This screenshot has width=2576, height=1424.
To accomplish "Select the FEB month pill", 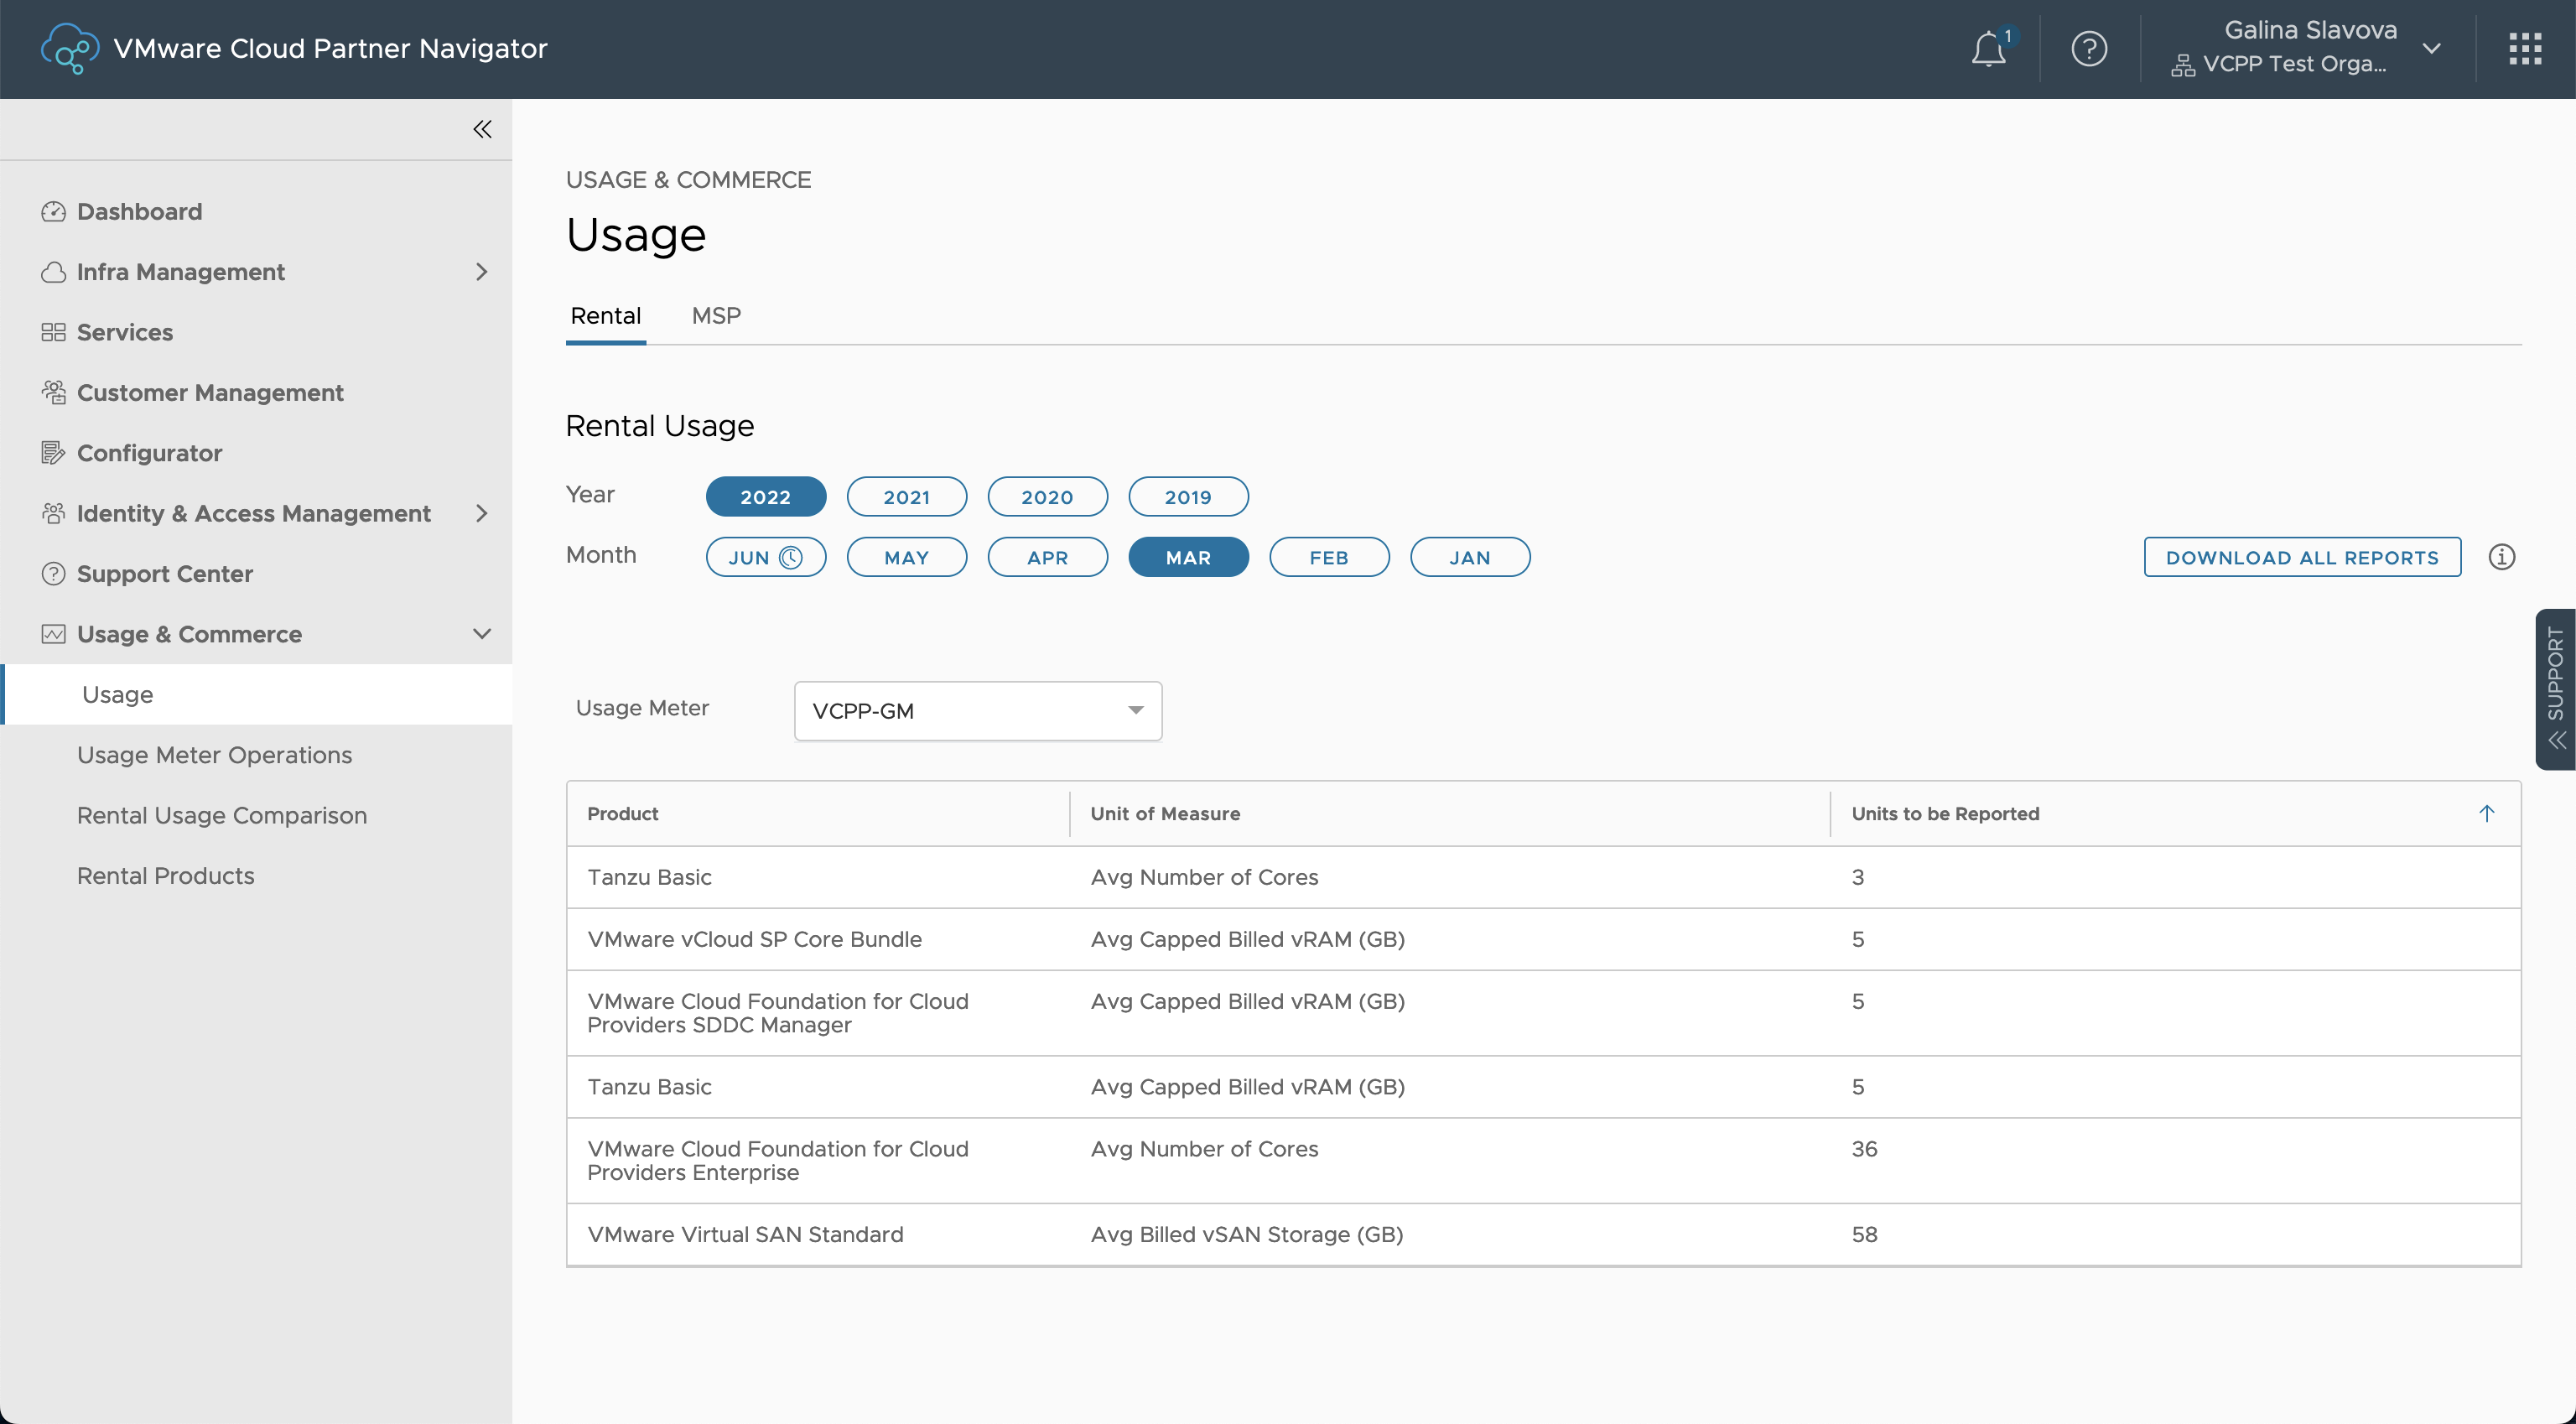I will click(x=1328, y=557).
